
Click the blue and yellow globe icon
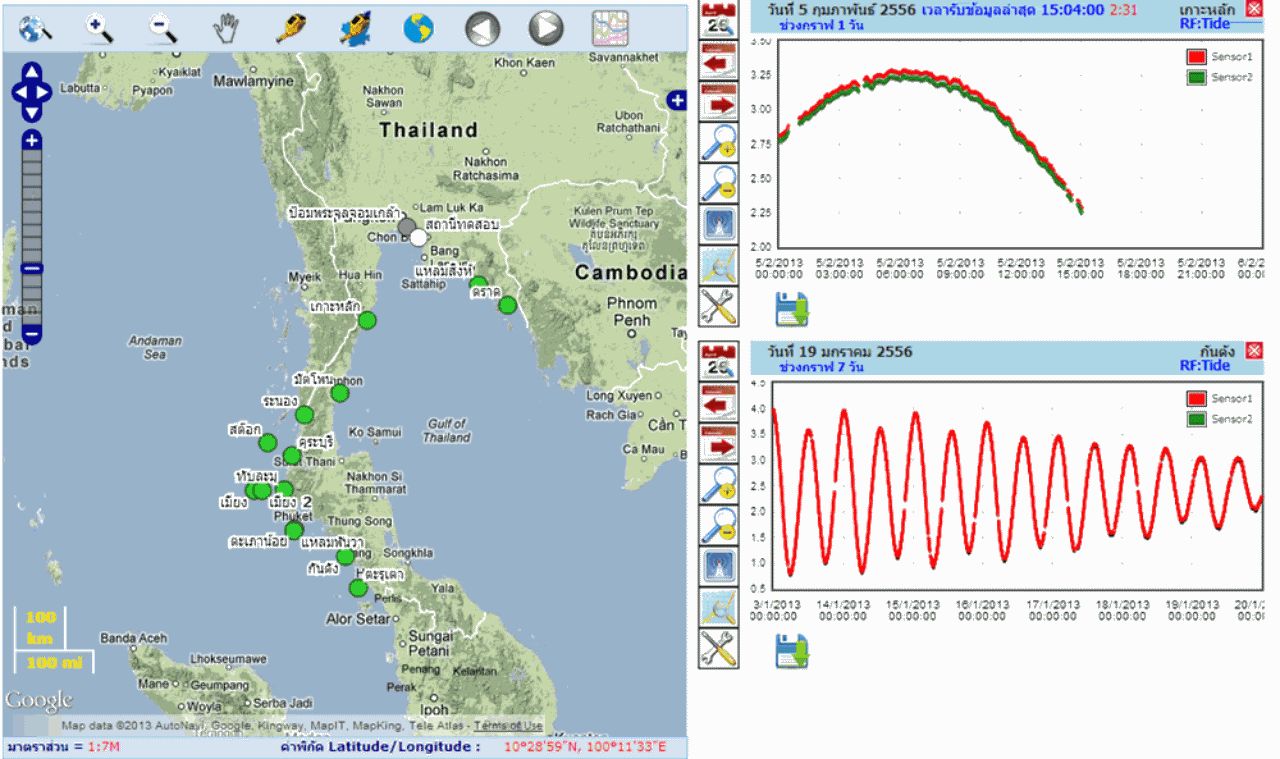click(x=418, y=28)
